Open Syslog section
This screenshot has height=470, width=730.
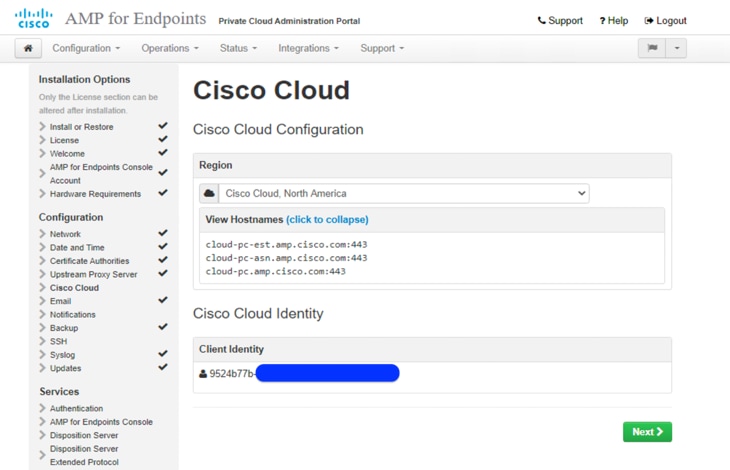62,355
